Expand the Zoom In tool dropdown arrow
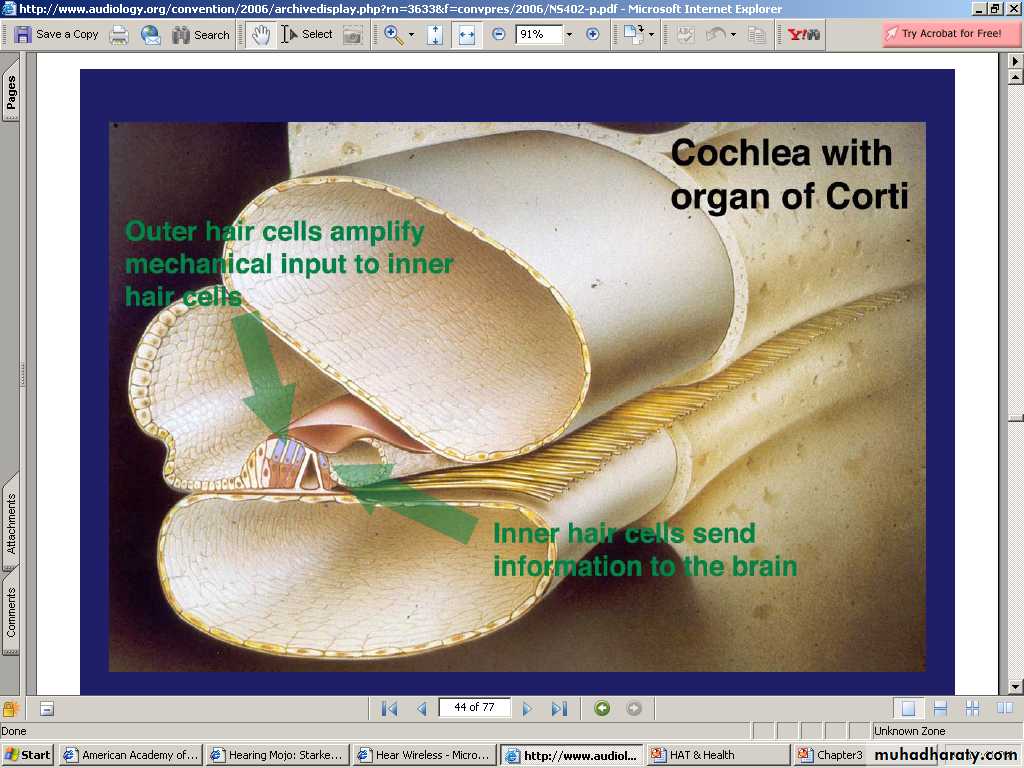1024x768 pixels. tap(411, 35)
